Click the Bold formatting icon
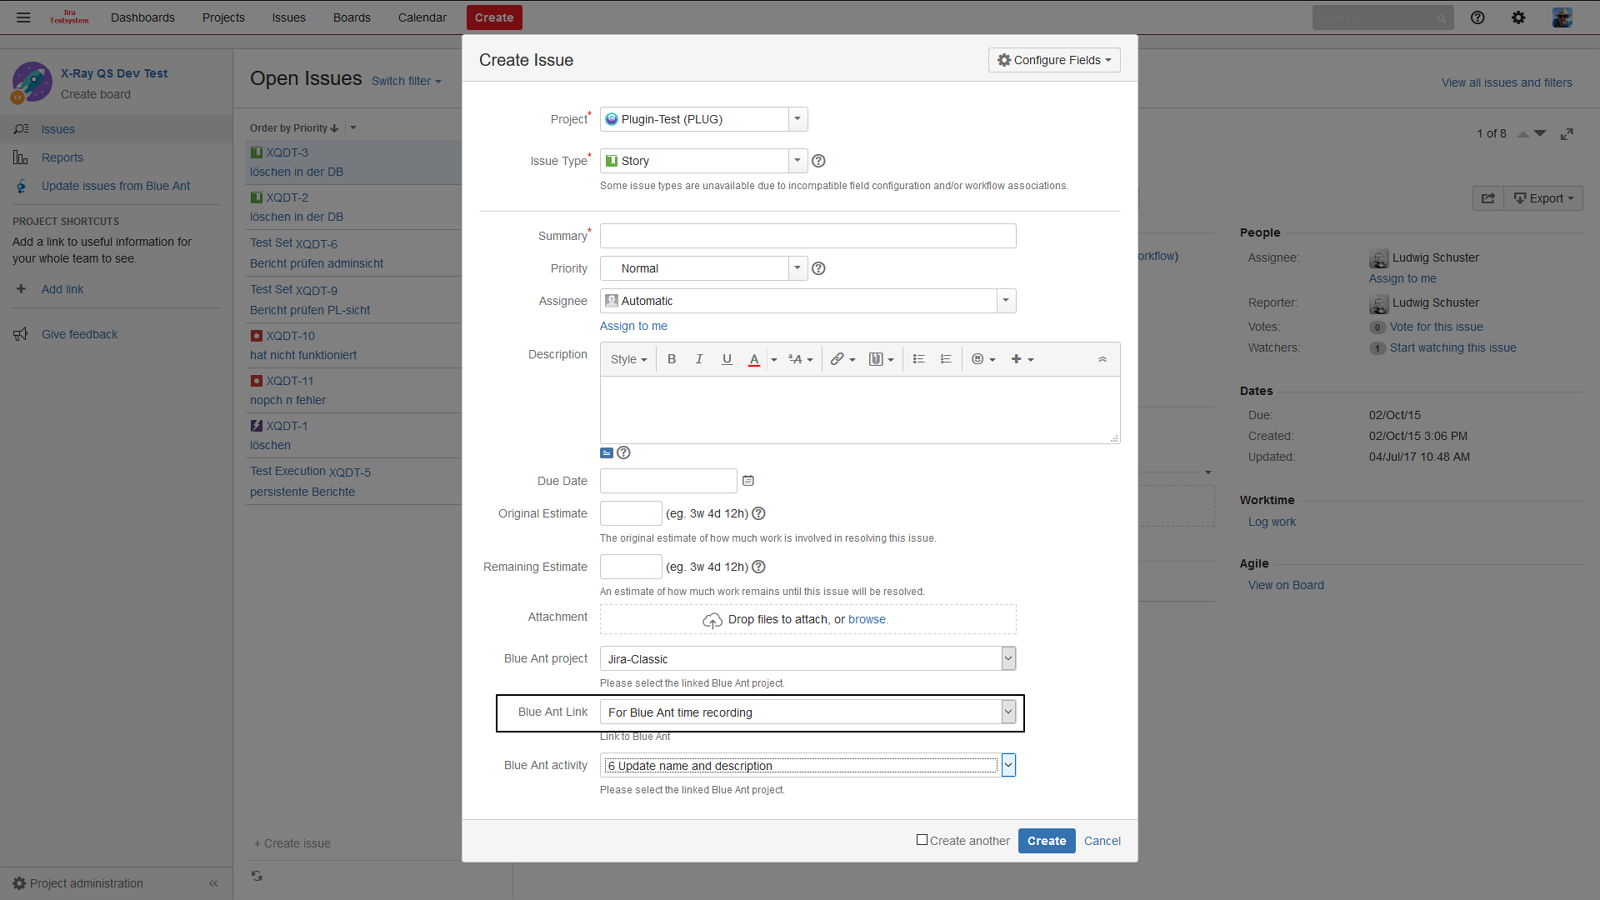1600x900 pixels. (x=672, y=359)
